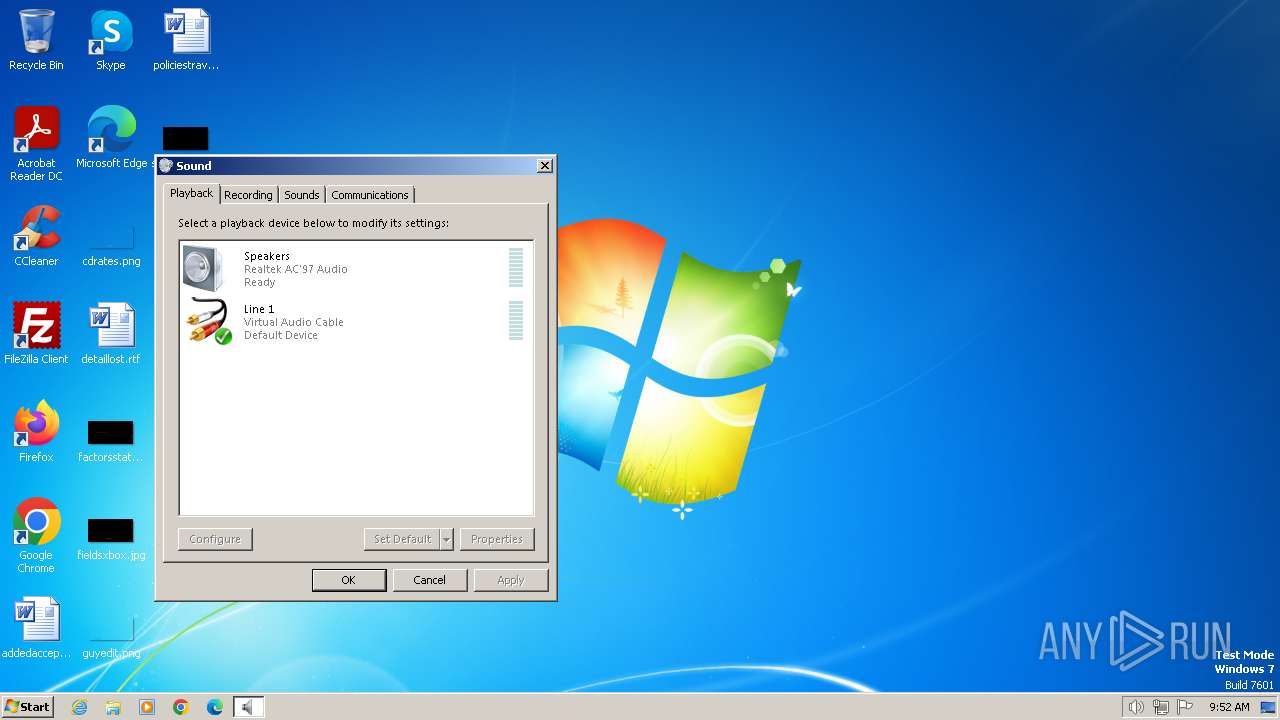Click the Speakers volume level meter
The width and height of the screenshot is (1280, 720).
tap(516, 268)
